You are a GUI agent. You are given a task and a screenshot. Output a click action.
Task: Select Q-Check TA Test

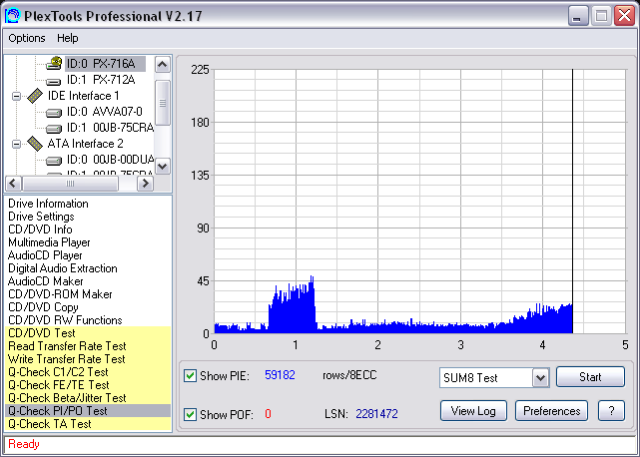(88, 424)
